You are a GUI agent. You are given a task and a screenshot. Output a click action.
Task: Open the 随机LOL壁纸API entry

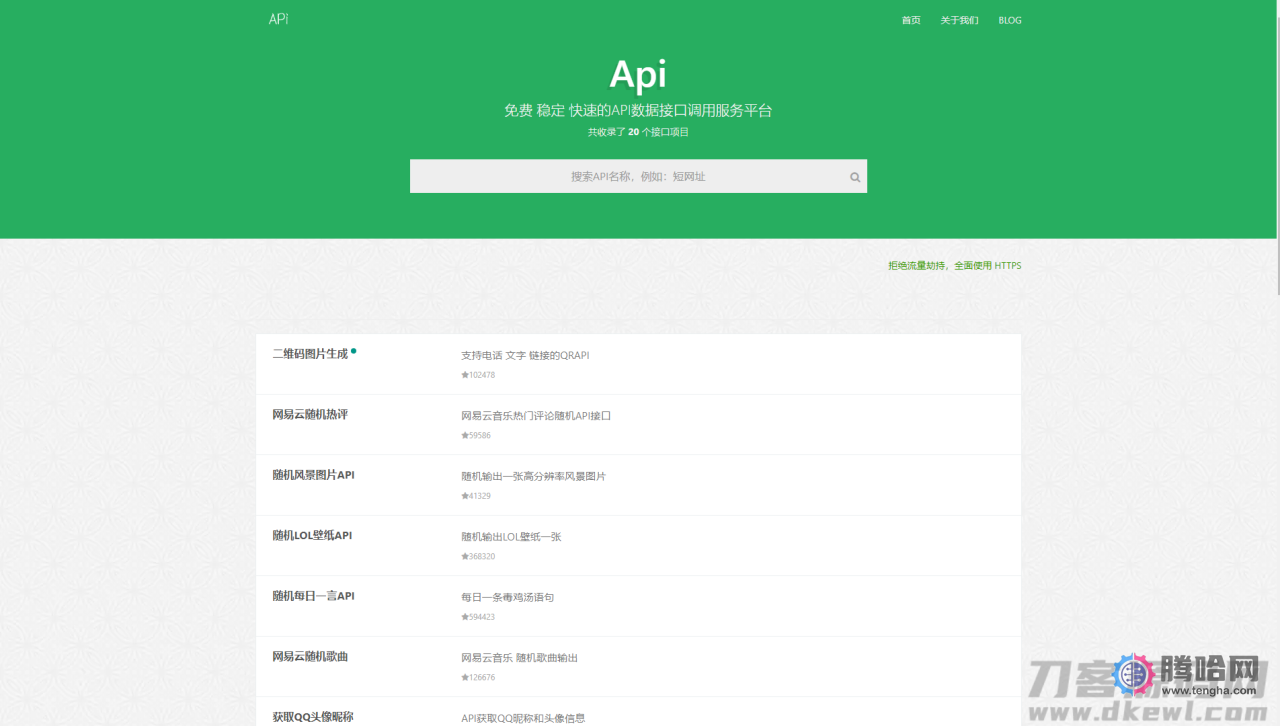[312, 535]
